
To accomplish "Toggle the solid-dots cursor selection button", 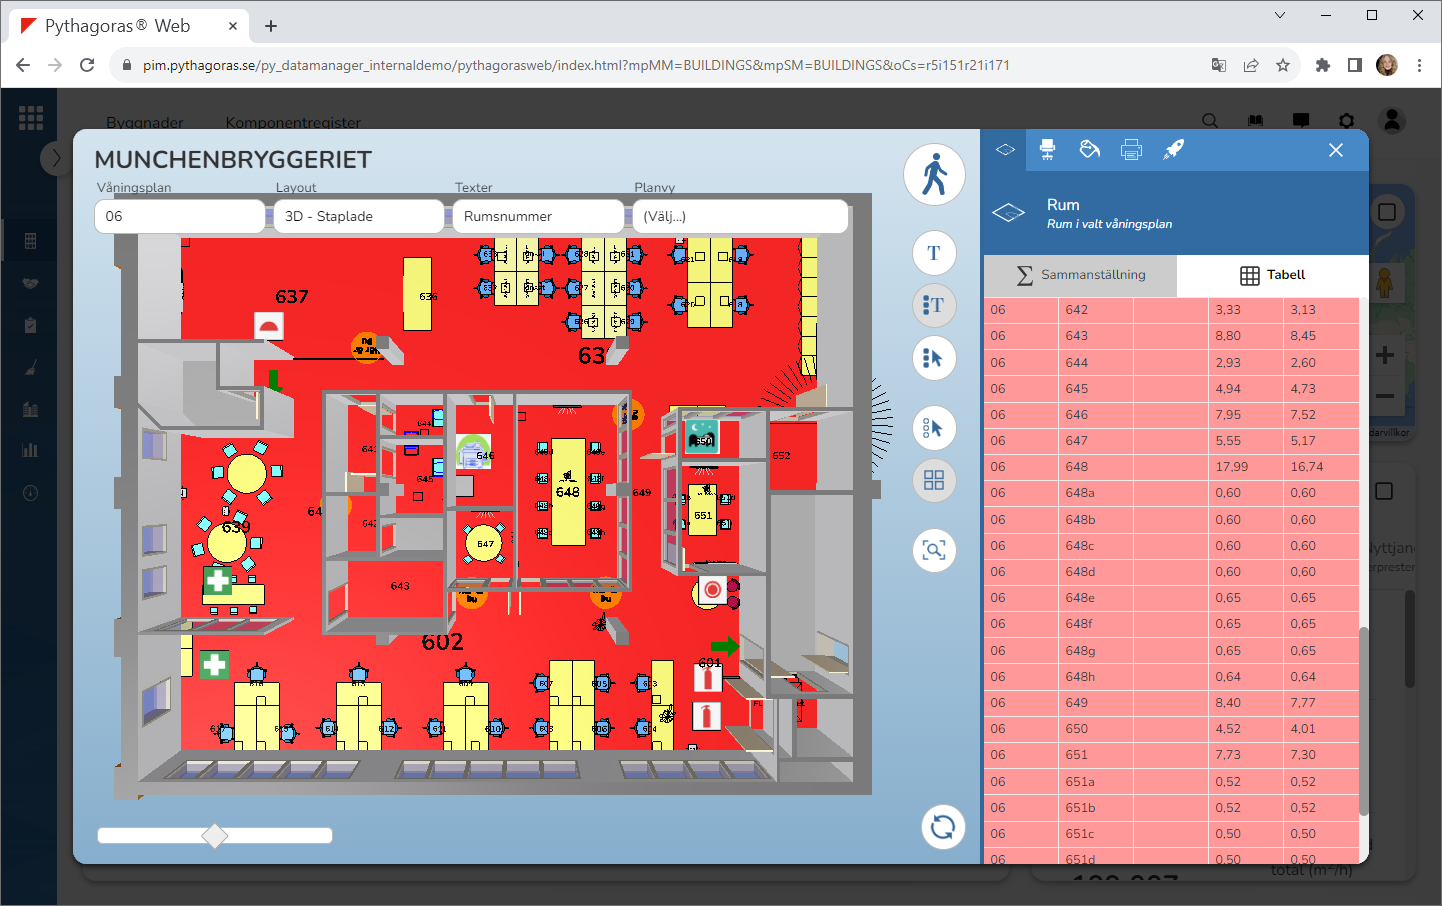I will [x=934, y=358].
